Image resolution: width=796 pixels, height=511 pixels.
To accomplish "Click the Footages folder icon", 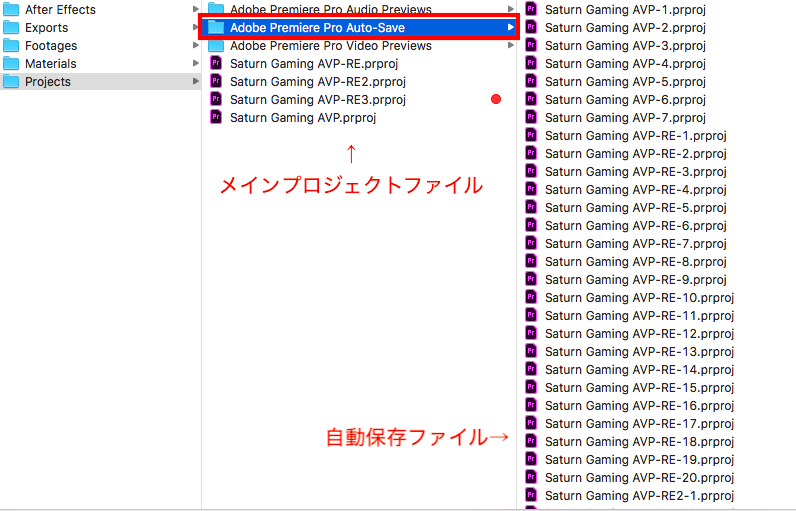I will point(11,46).
